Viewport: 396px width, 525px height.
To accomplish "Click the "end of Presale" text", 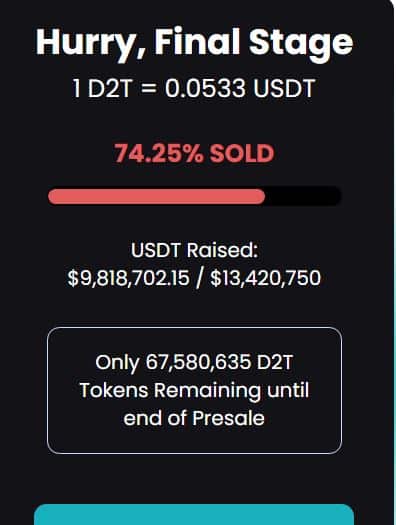I will point(194,418).
